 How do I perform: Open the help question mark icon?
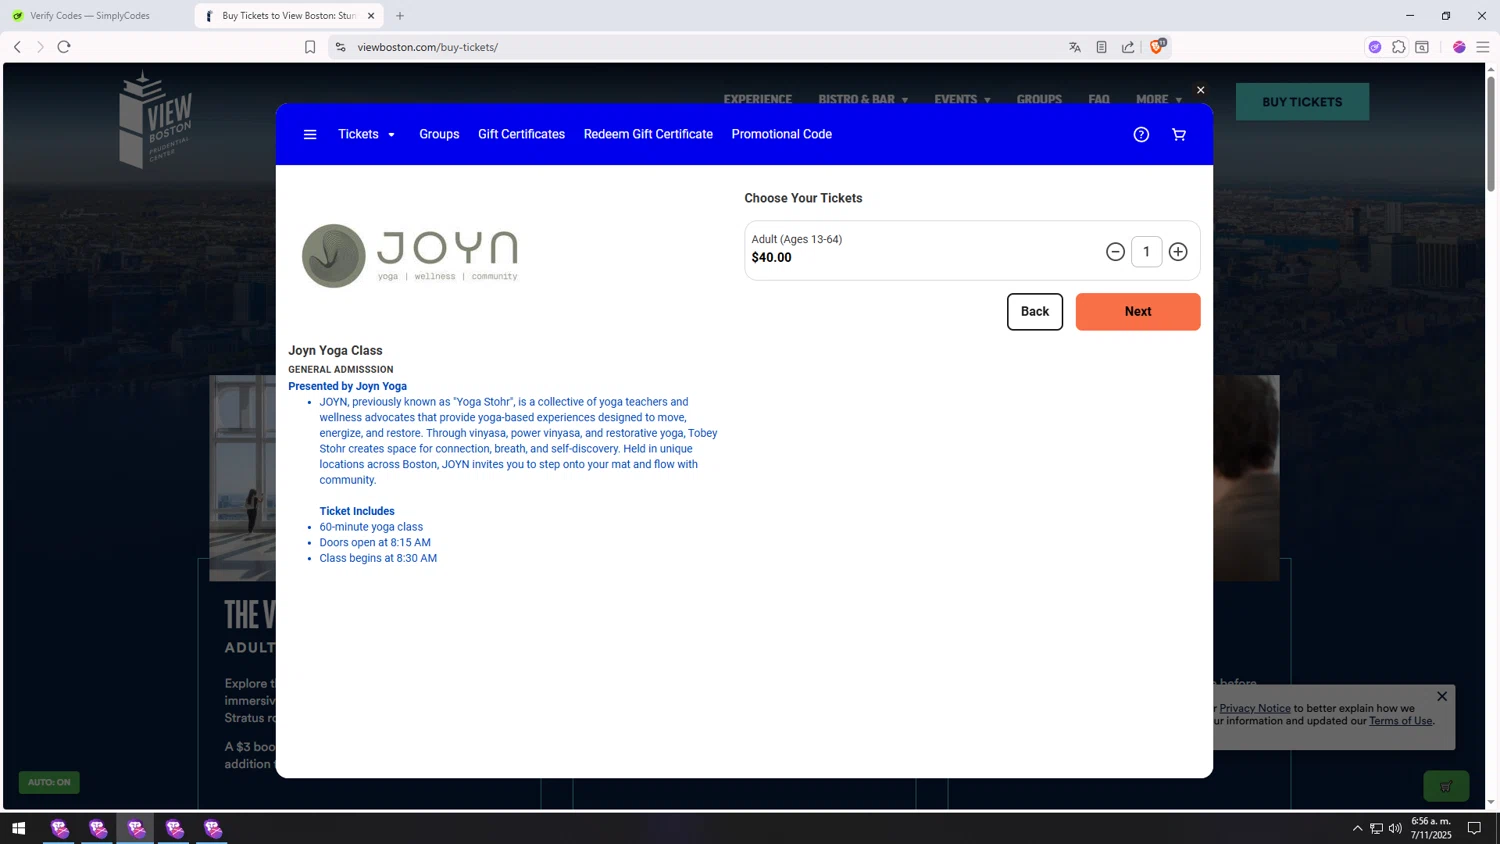pos(1141,135)
